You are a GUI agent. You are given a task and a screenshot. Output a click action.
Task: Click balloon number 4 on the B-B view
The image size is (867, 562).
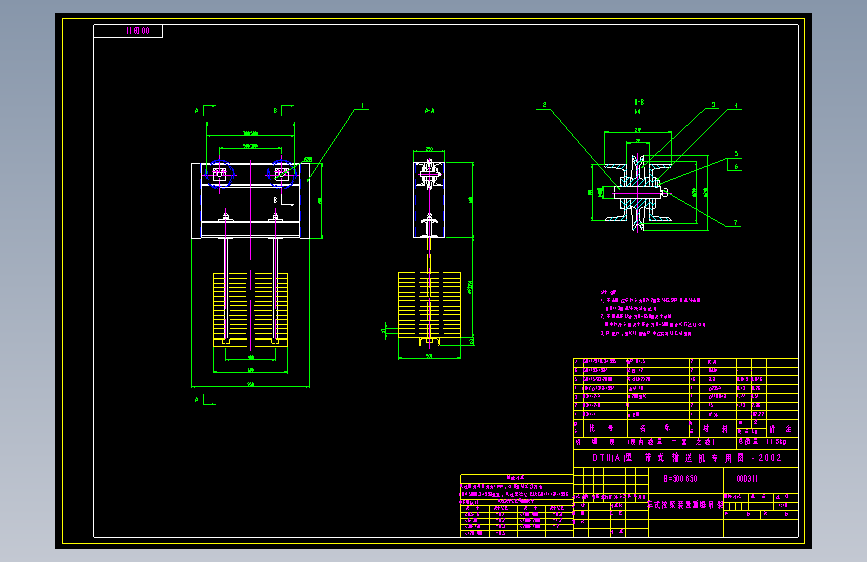point(736,105)
